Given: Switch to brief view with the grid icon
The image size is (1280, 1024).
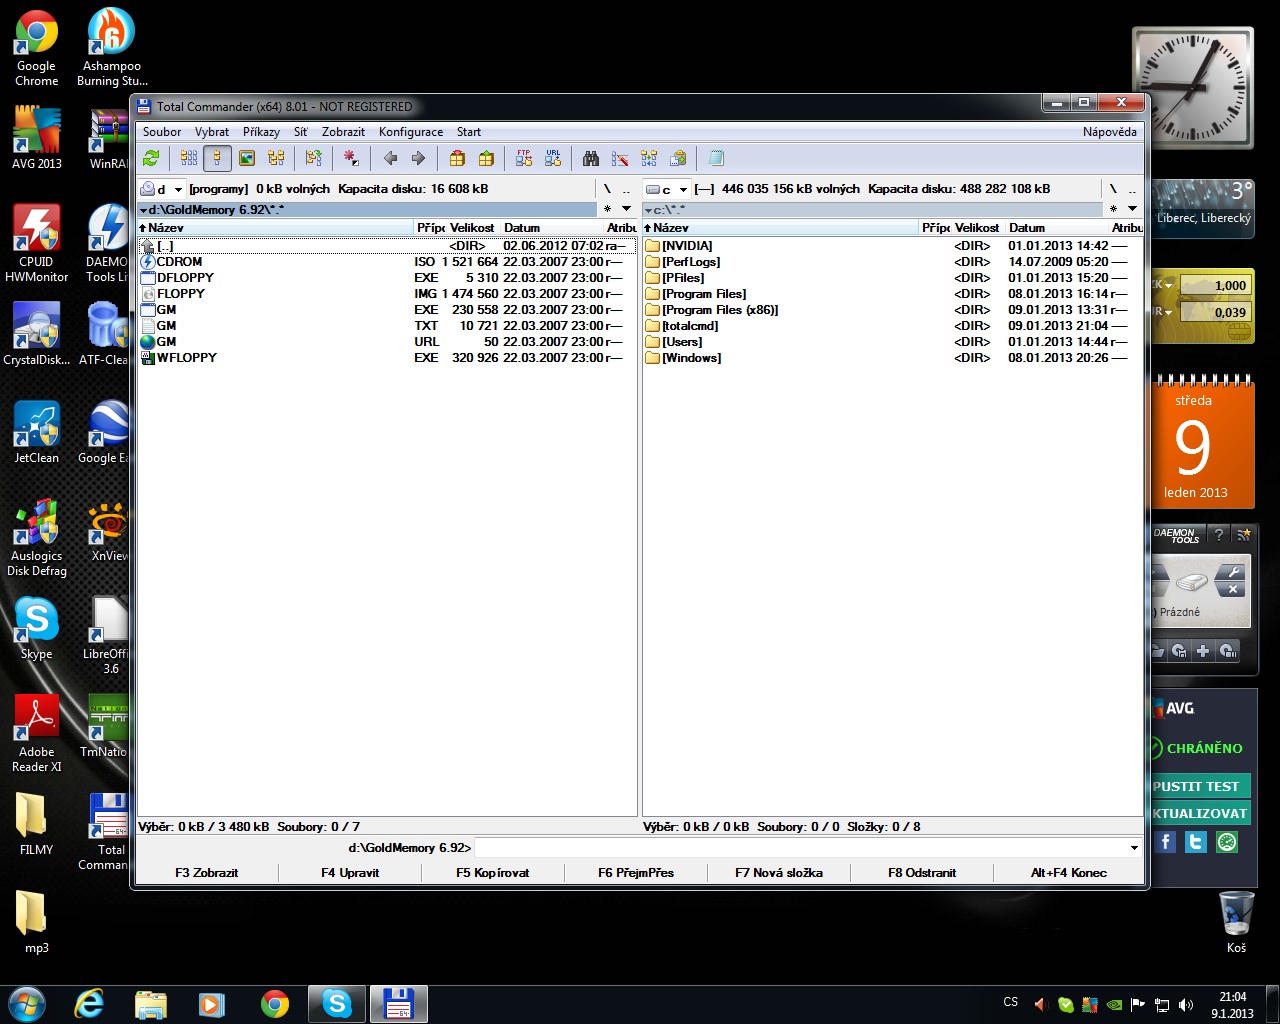Looking at the screenshot, I should (x=189, y=158).
